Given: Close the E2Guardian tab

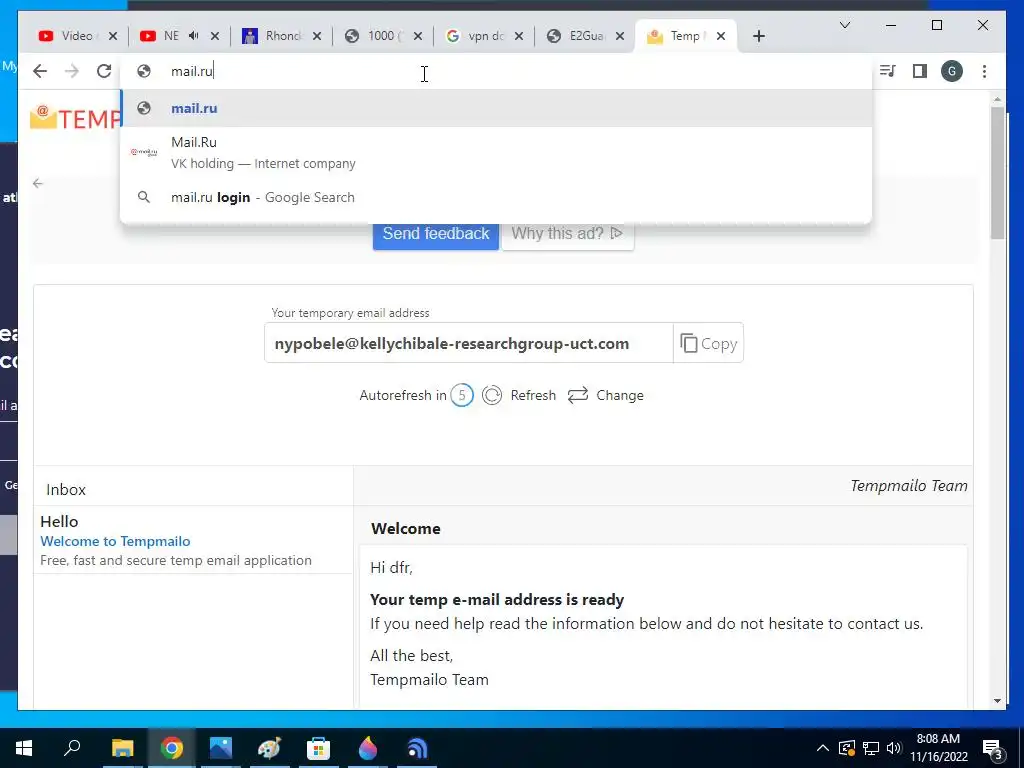Looking at the screenshot, I should [620, 36].
